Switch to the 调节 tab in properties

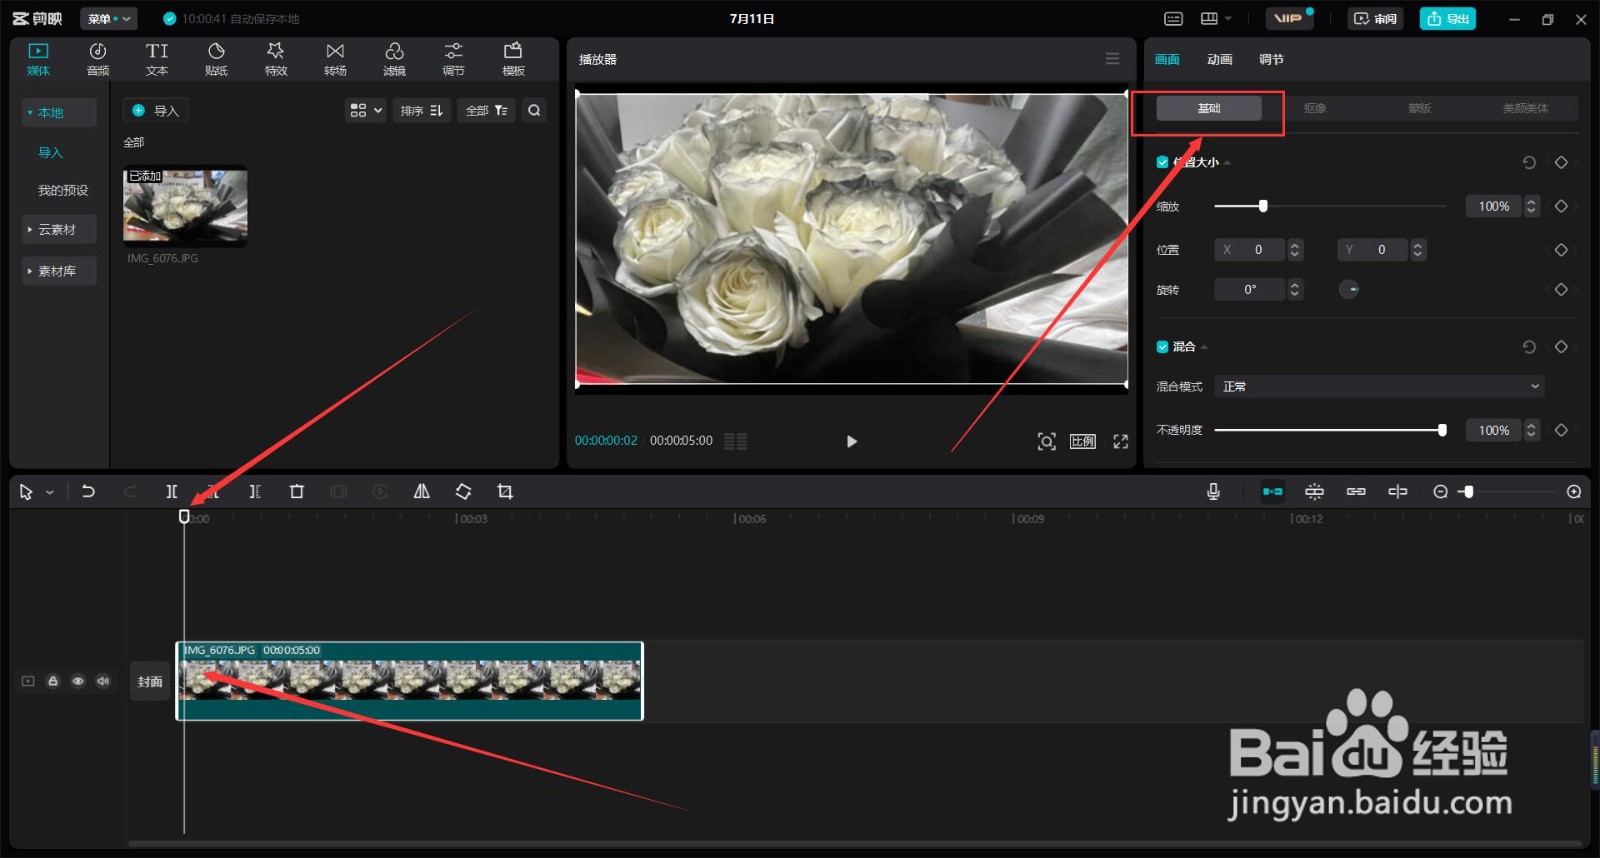tap(1271, 59)
